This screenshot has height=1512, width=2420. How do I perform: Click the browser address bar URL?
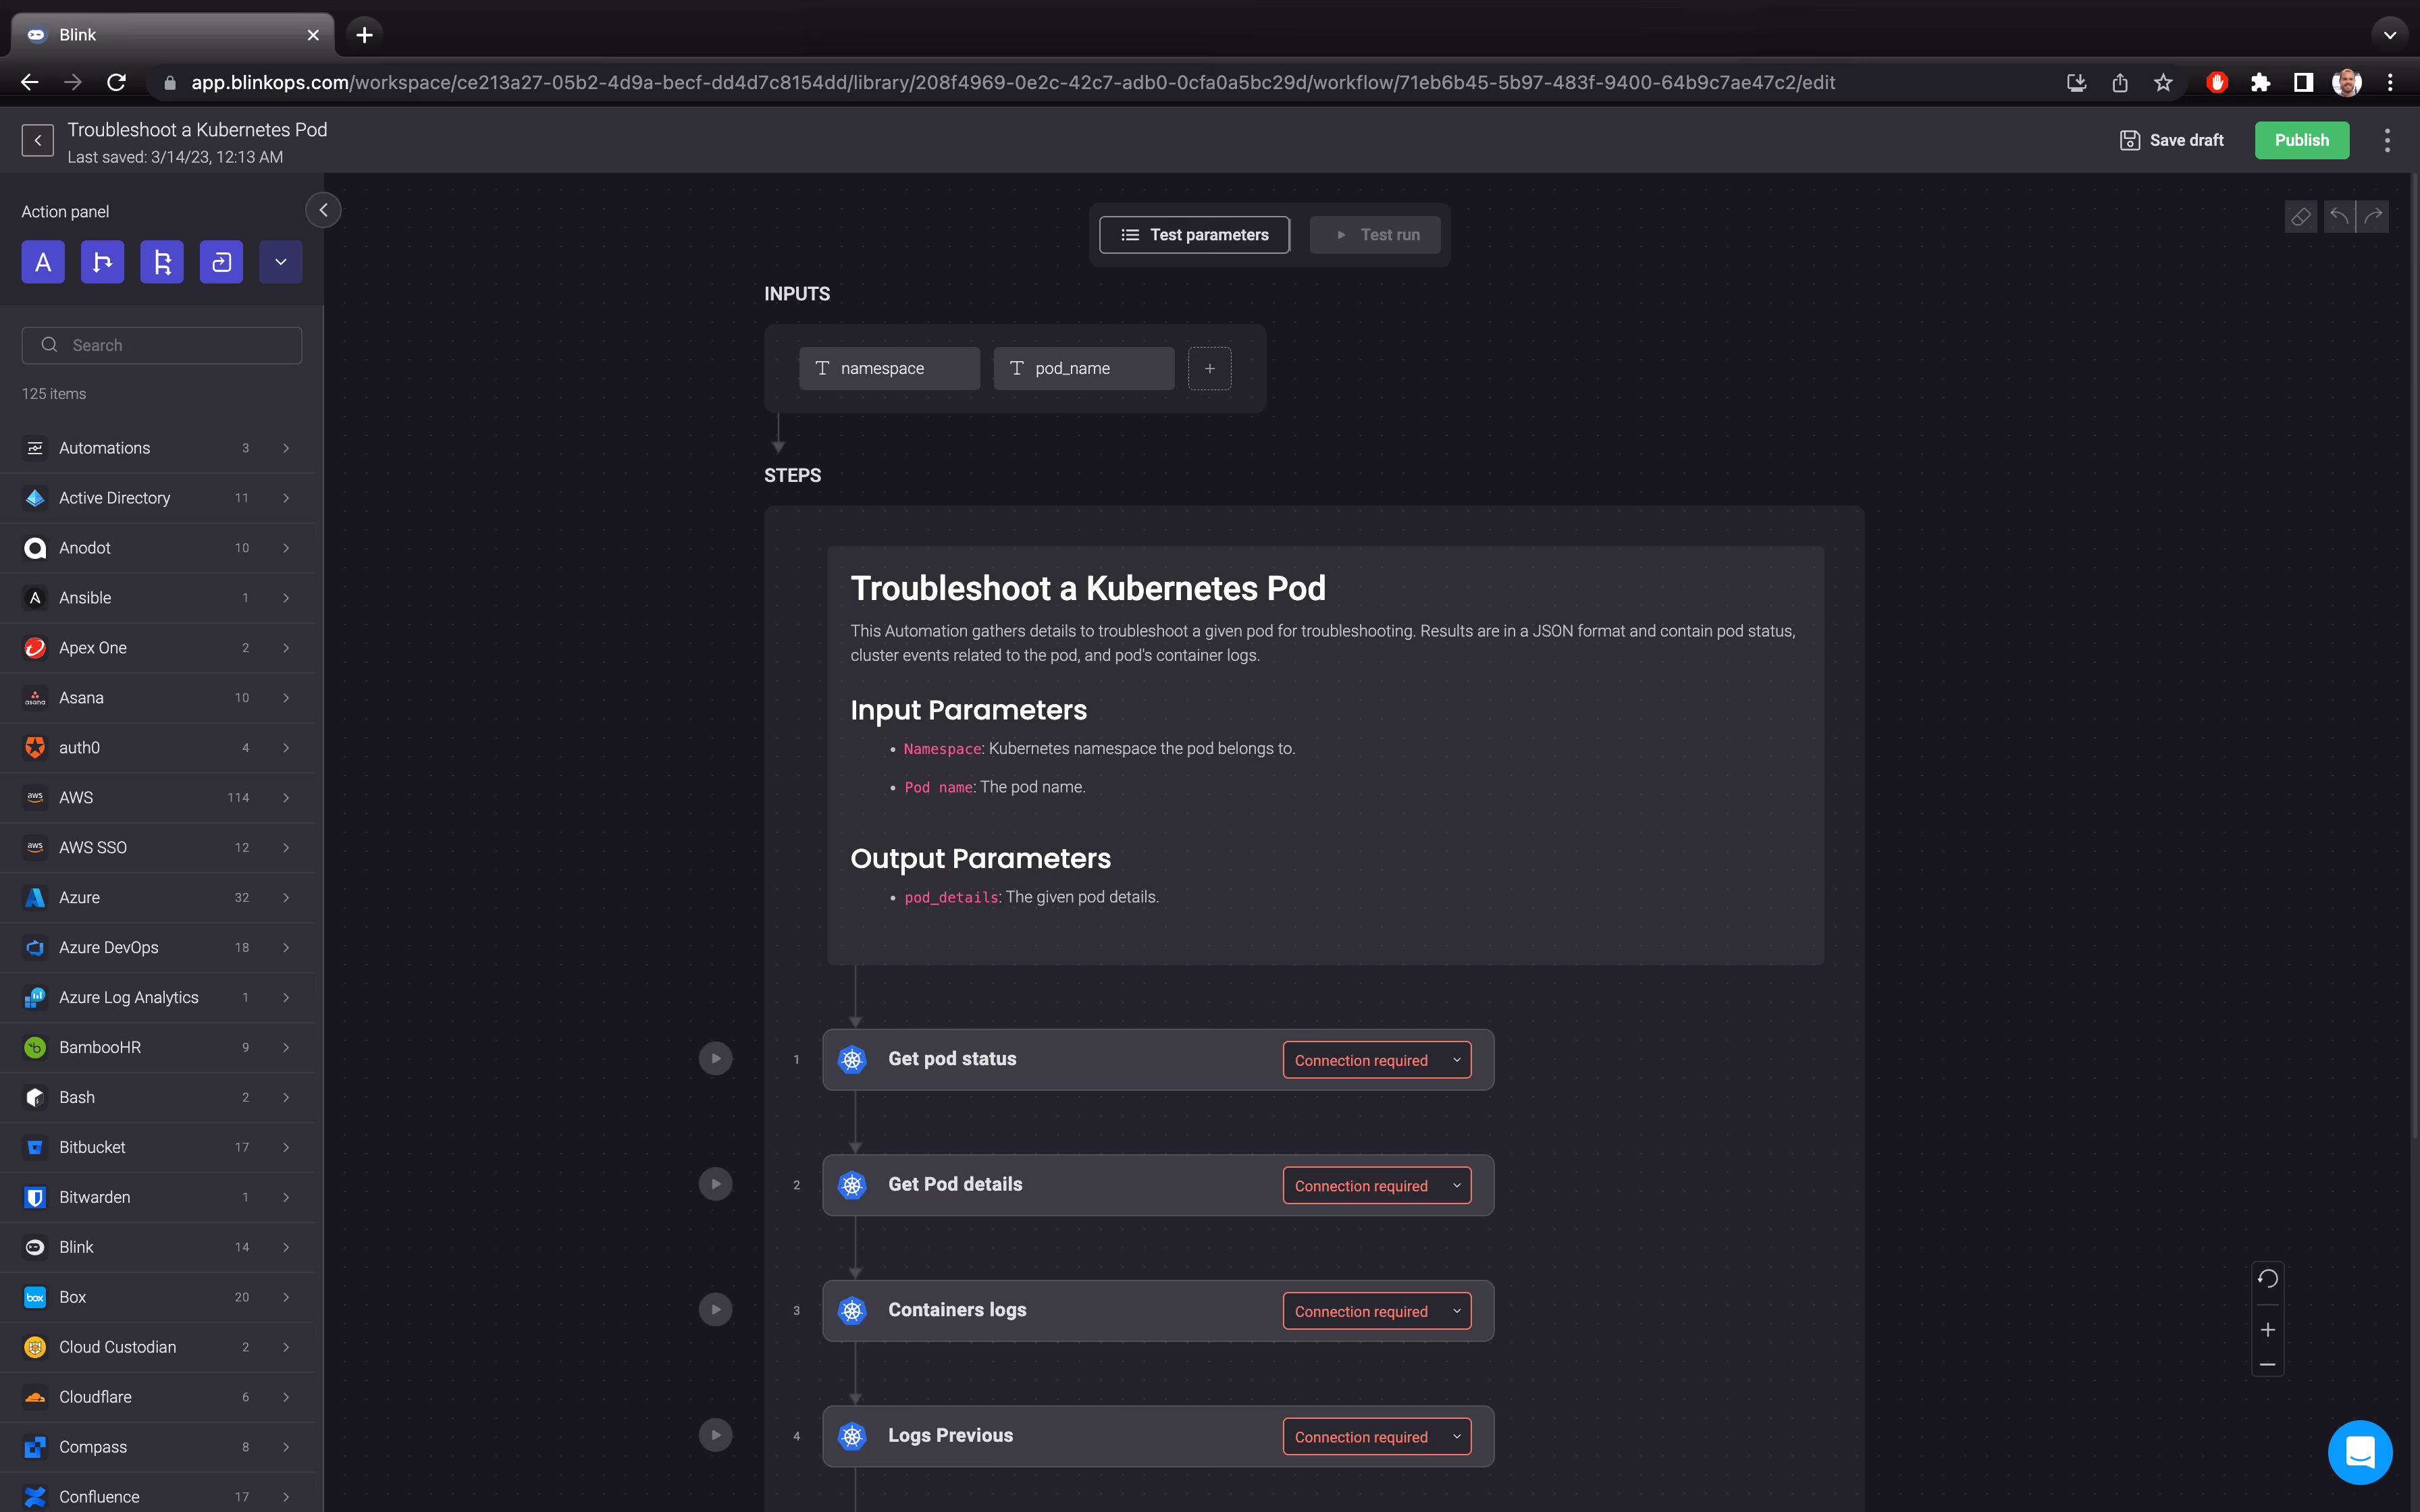tap(1013, 83)
